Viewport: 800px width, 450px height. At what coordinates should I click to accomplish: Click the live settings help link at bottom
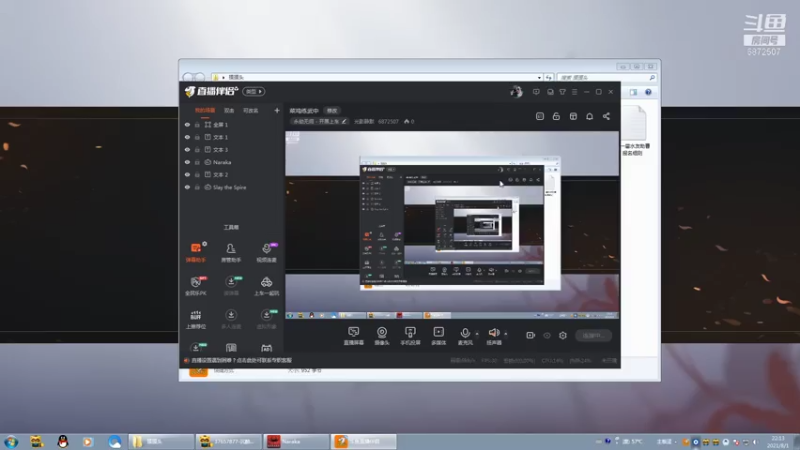coord(241,360)
